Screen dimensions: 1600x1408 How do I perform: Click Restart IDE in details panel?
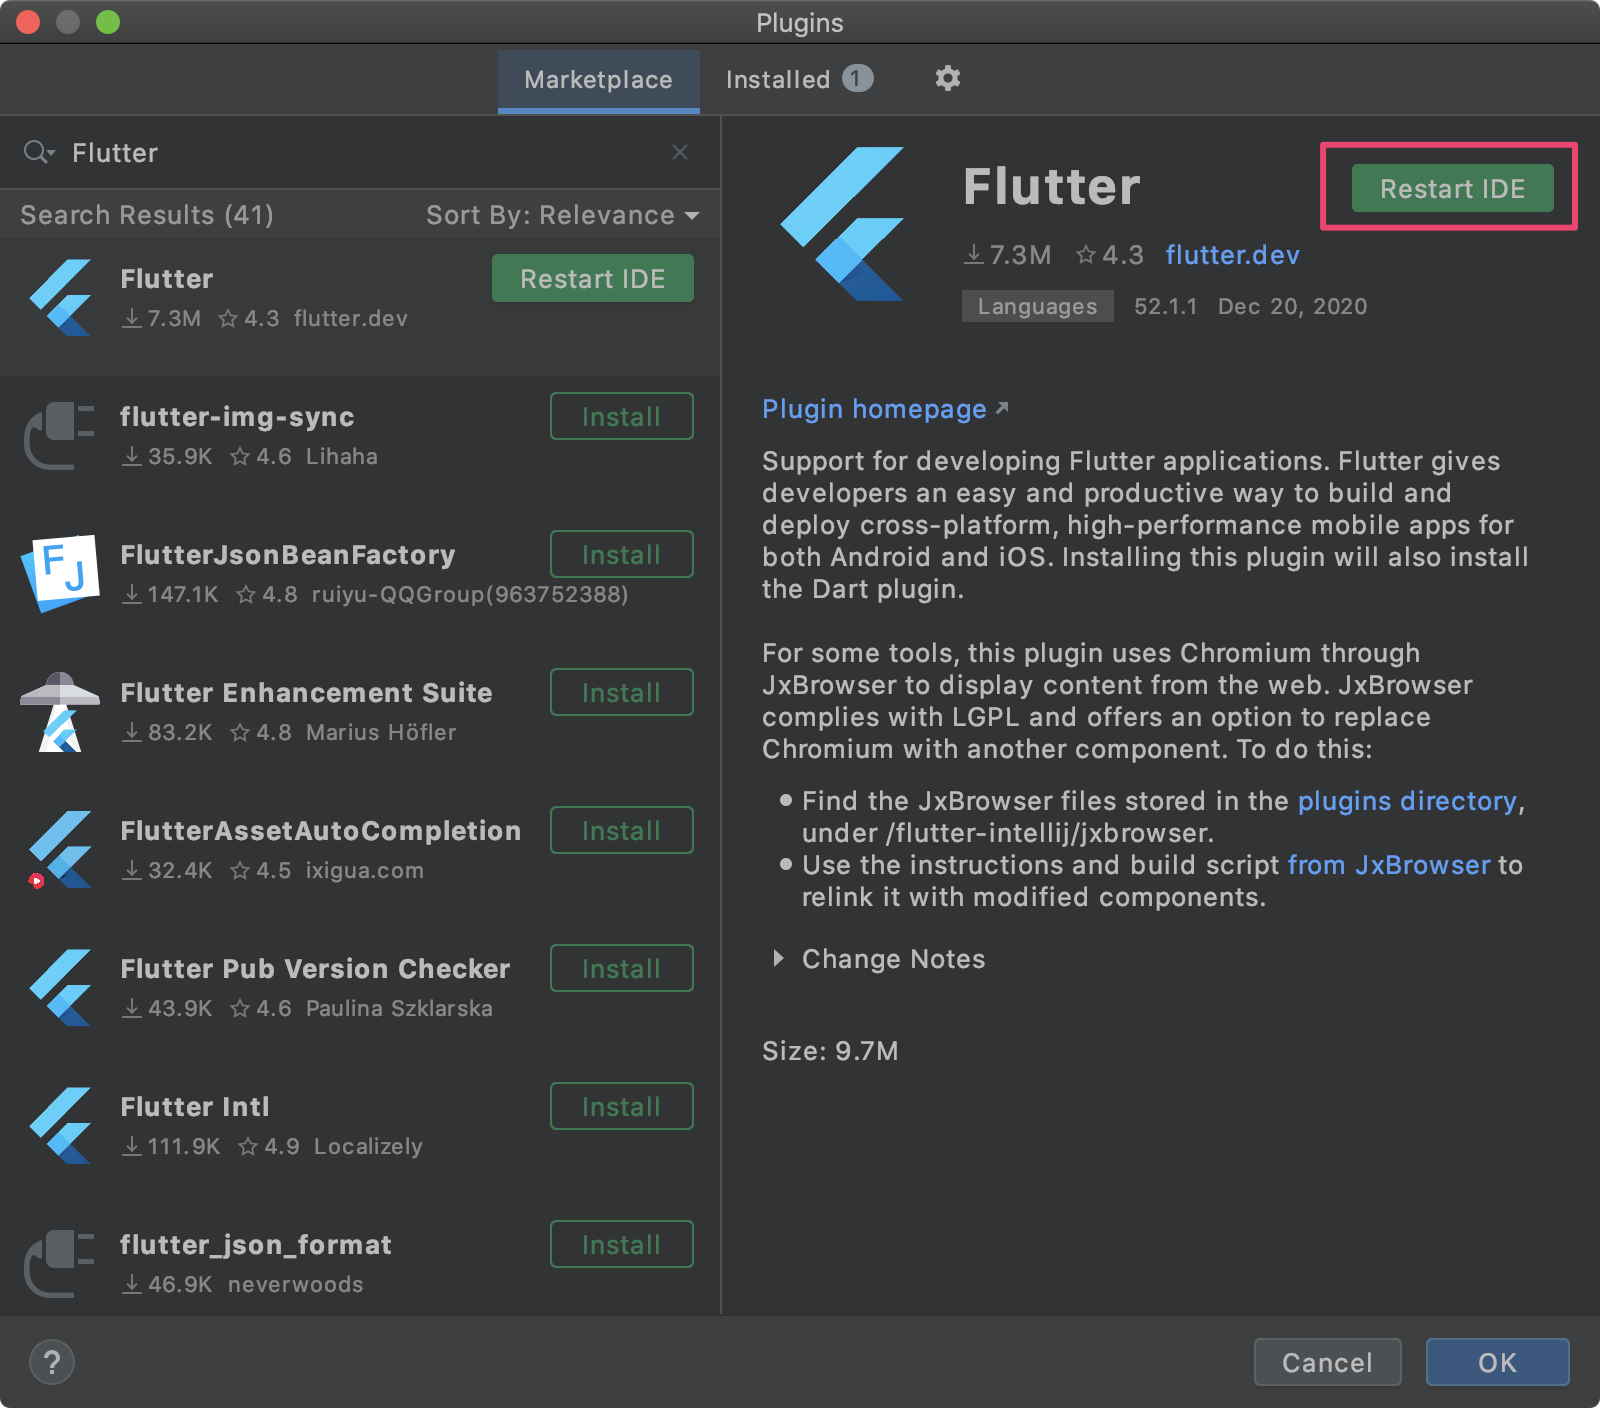coord(1452,188)
